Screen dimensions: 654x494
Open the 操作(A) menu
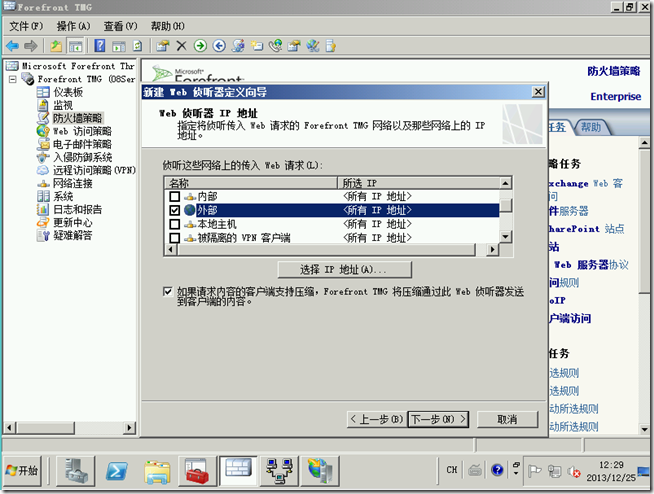pyautogui.click(x=73, y=26)
